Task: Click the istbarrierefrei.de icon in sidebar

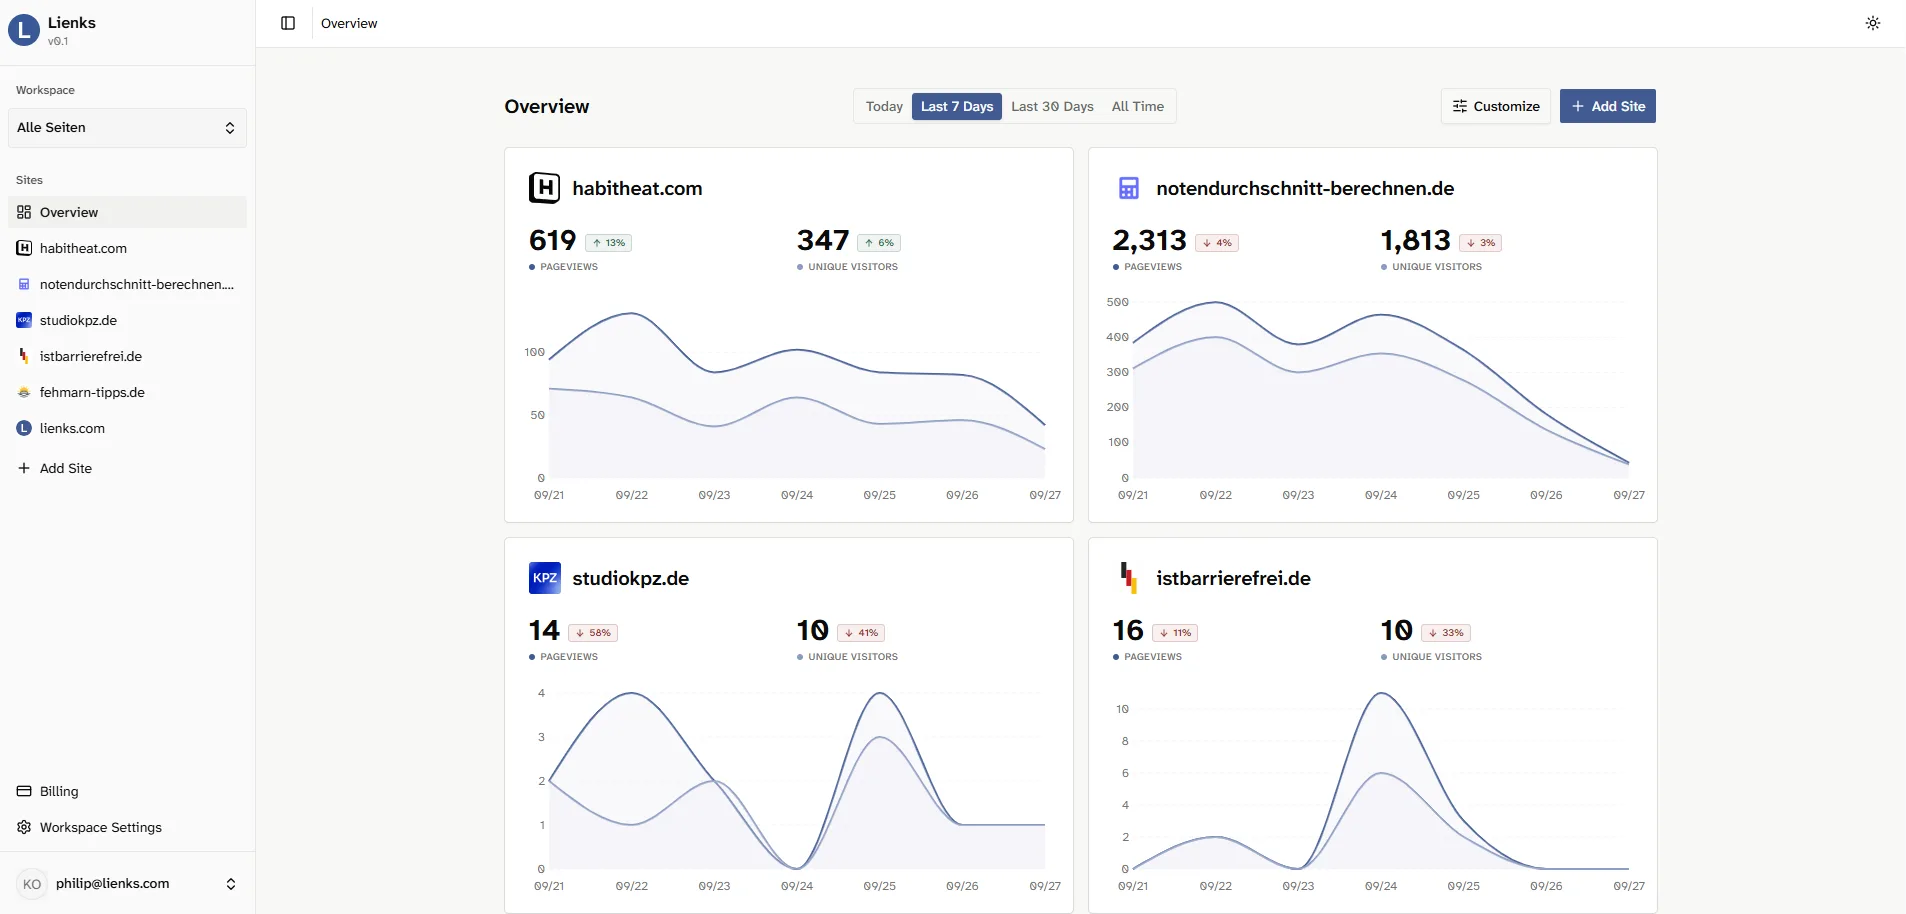Action: (24, 356)
